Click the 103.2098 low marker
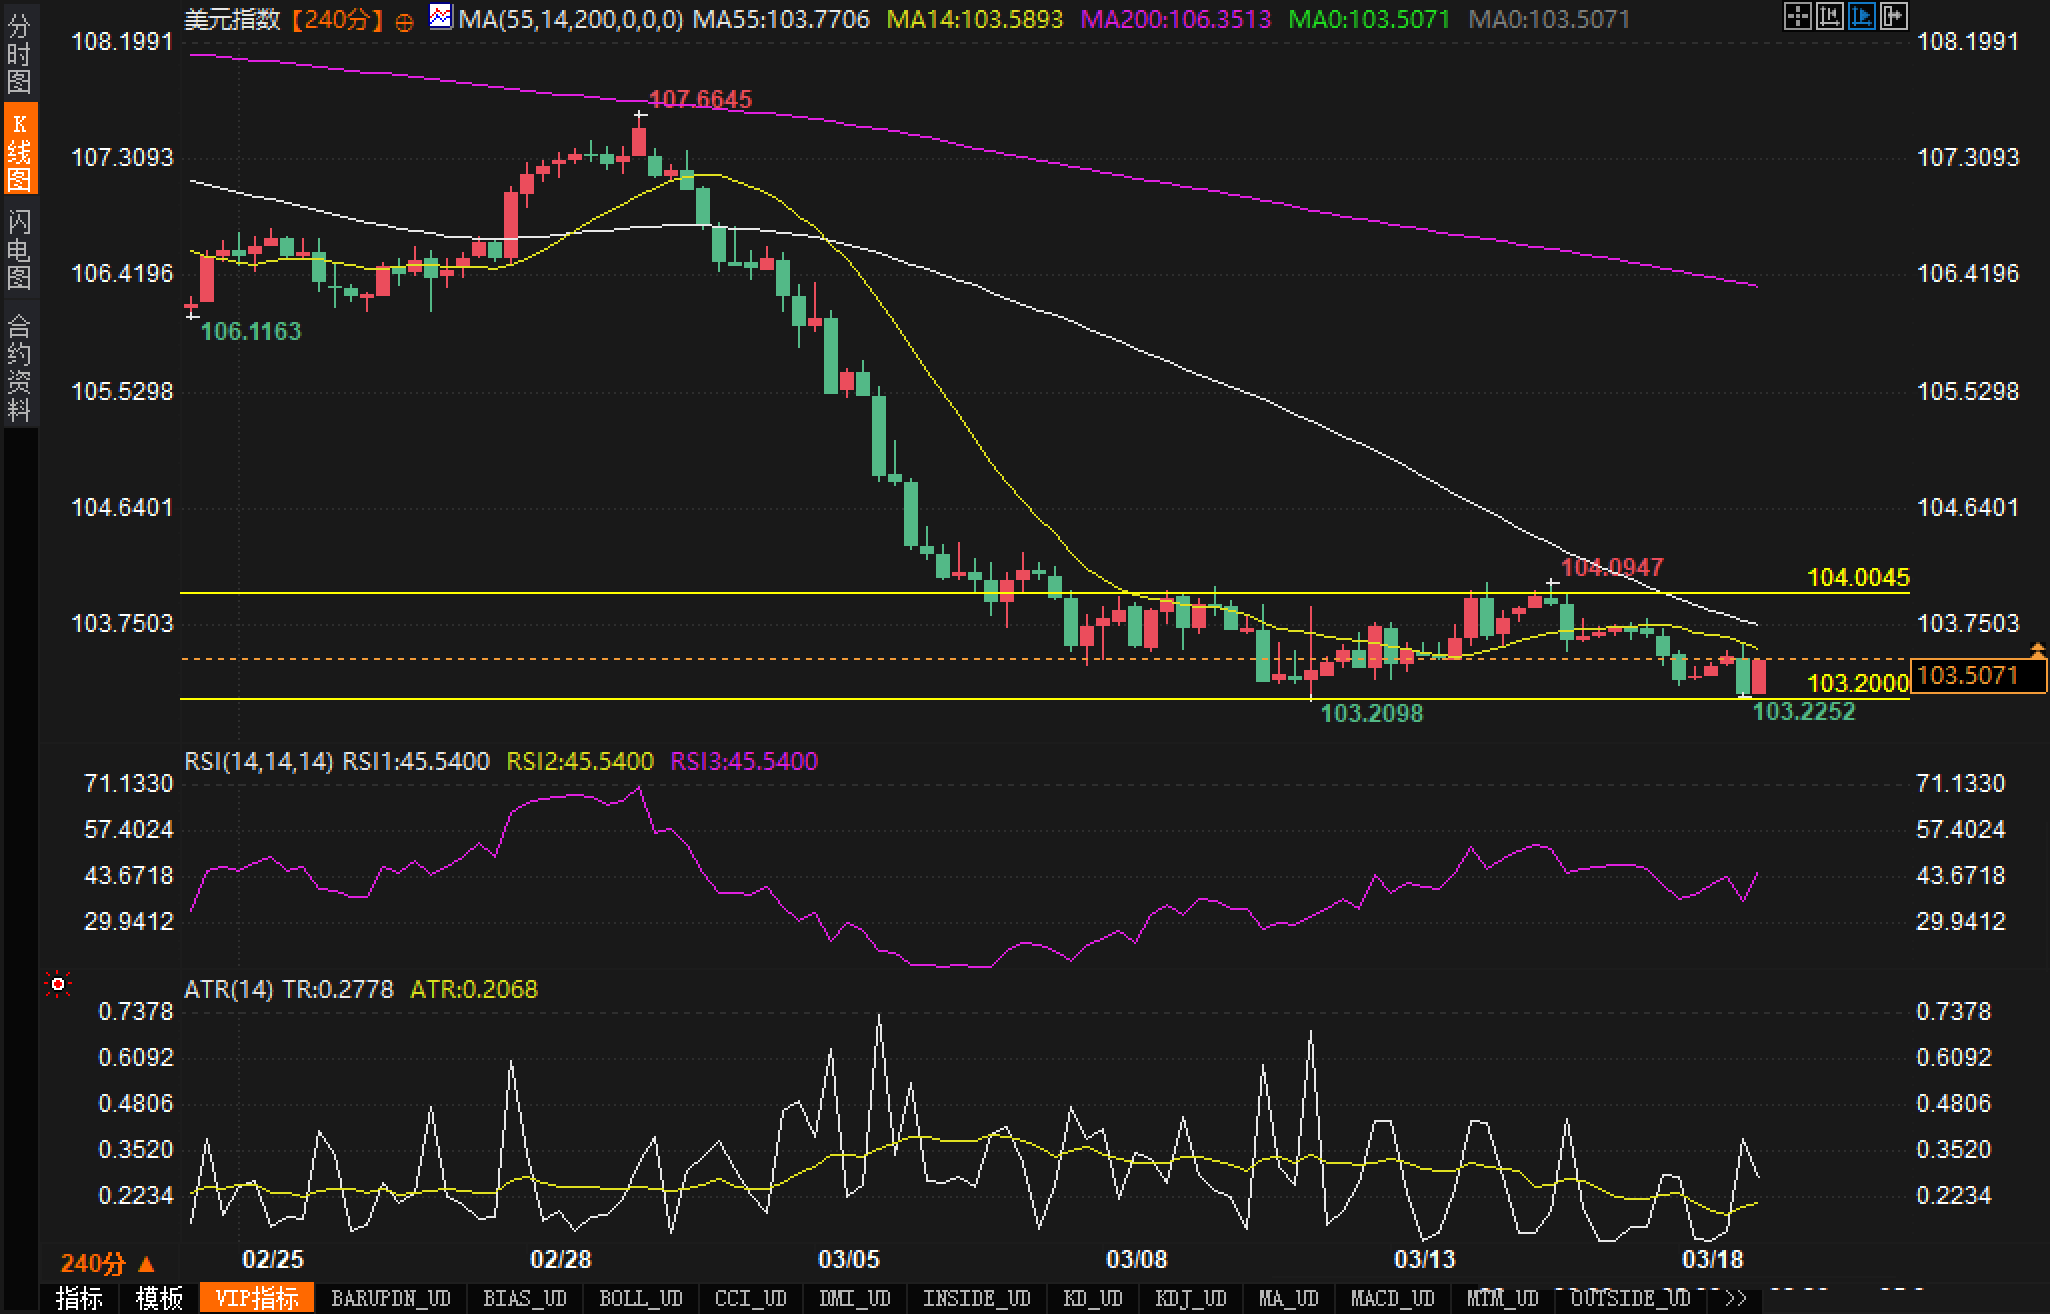The image size is (2050, 1314). (1372, 713)
